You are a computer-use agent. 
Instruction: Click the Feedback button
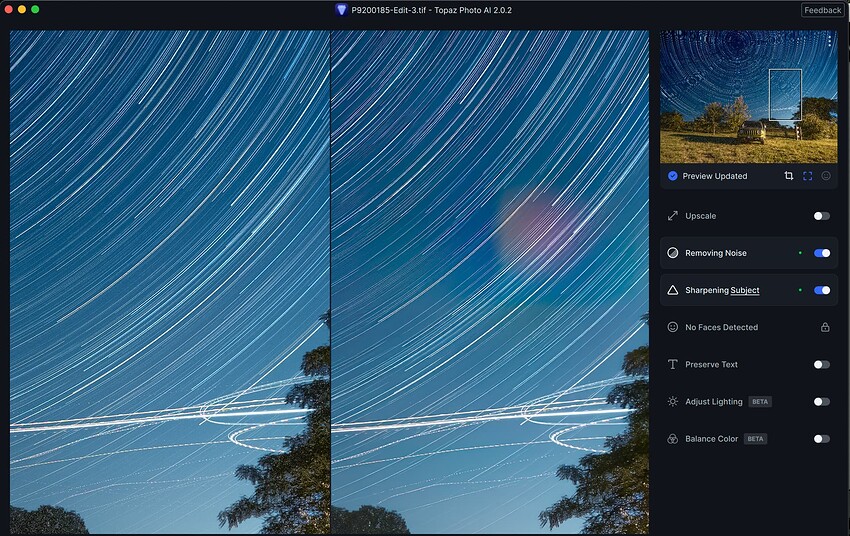pos(822,10)
